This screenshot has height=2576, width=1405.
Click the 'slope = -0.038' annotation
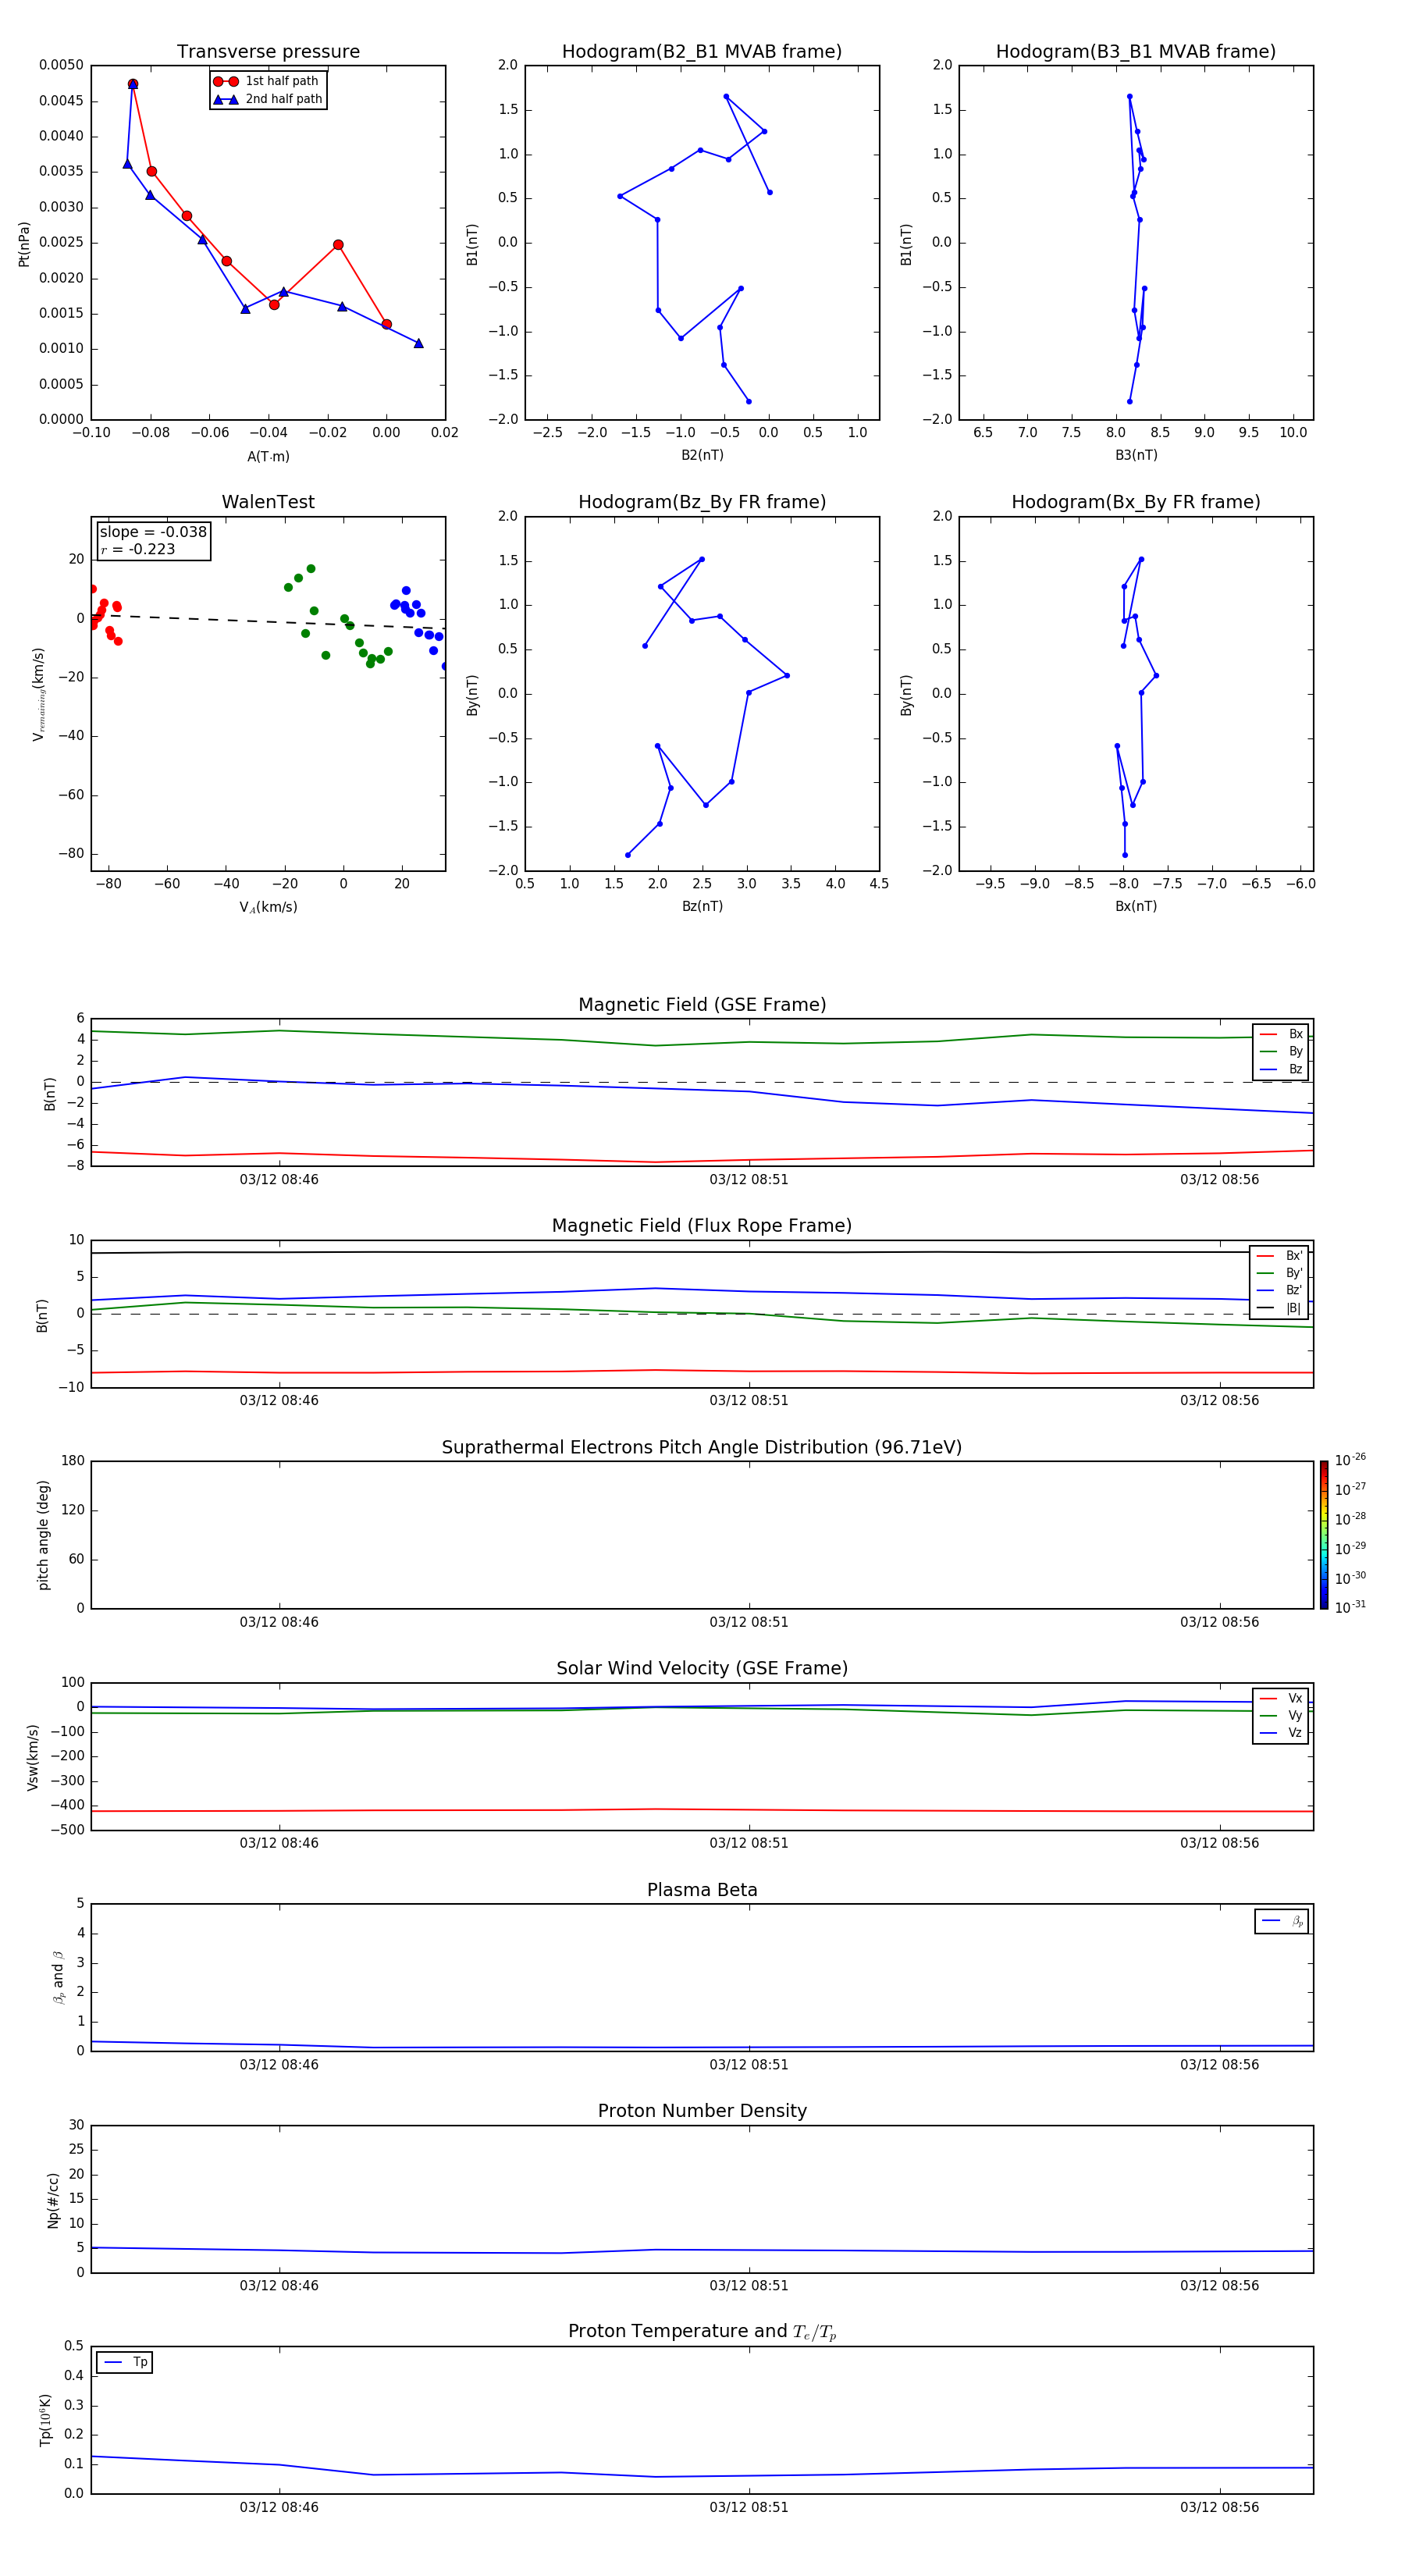pos(153,532)
